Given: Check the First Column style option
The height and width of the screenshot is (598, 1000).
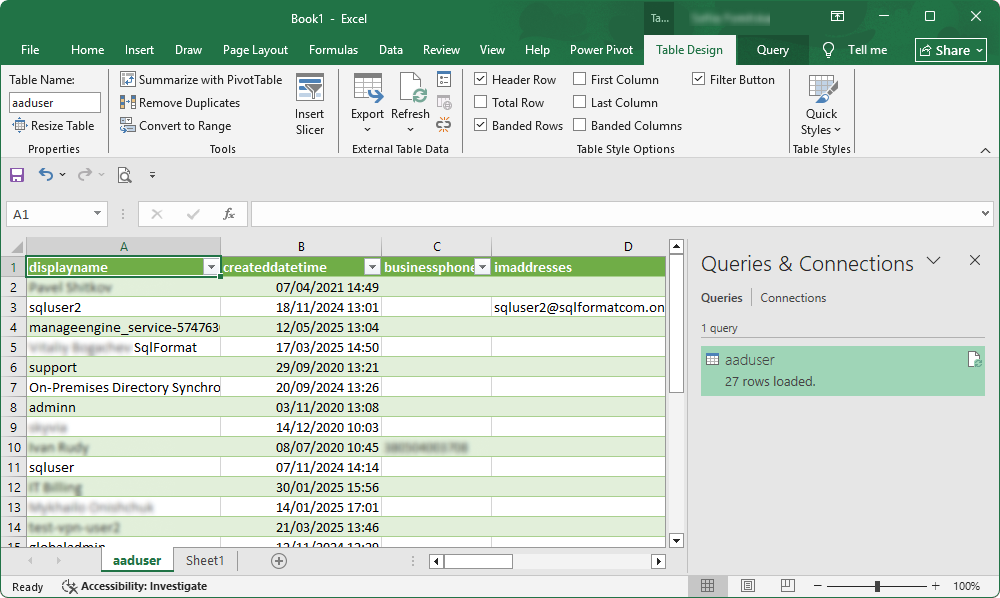Looking at the screenshot, I should coord(577,79).
